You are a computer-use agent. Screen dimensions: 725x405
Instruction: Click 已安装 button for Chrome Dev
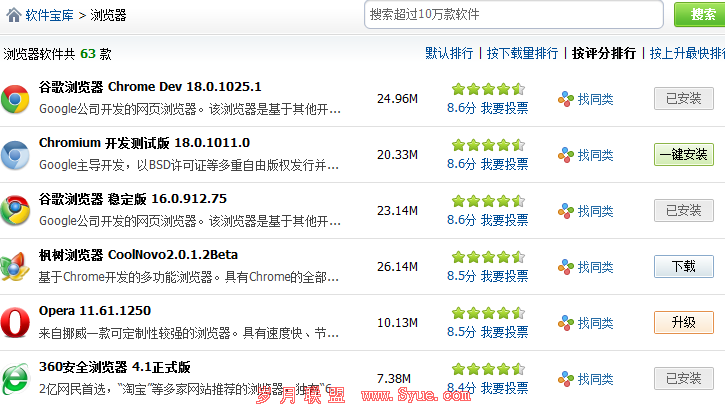(684, 98)
